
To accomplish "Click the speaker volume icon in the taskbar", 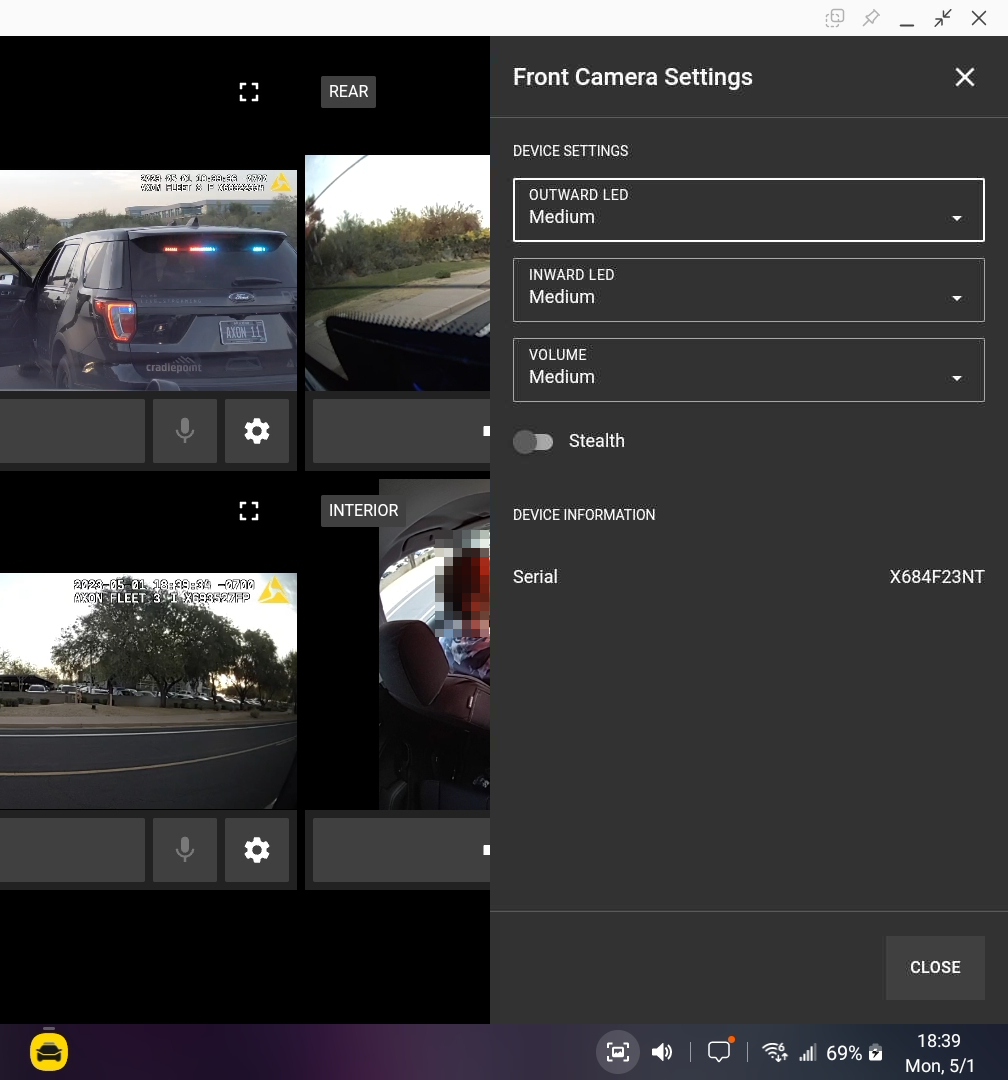I will point(662,1052).
